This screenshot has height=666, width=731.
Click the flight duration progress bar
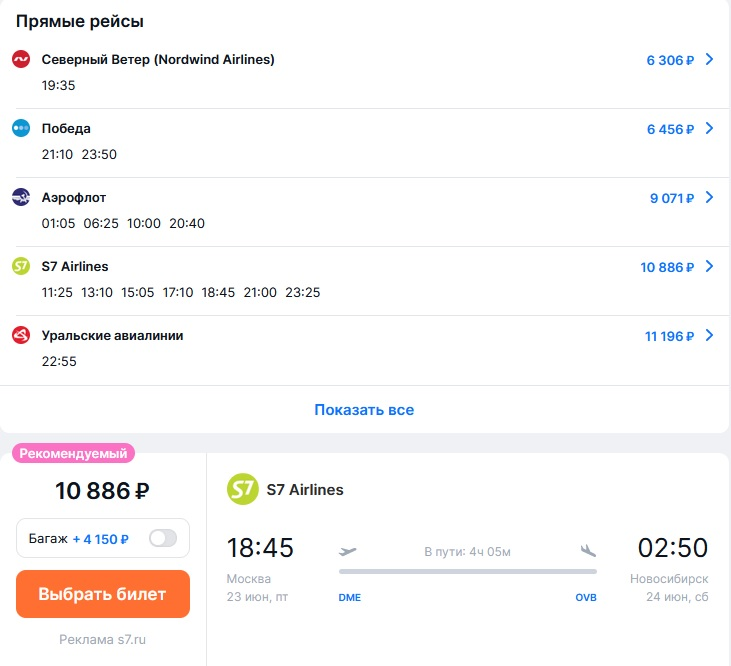tap(468, 572)
